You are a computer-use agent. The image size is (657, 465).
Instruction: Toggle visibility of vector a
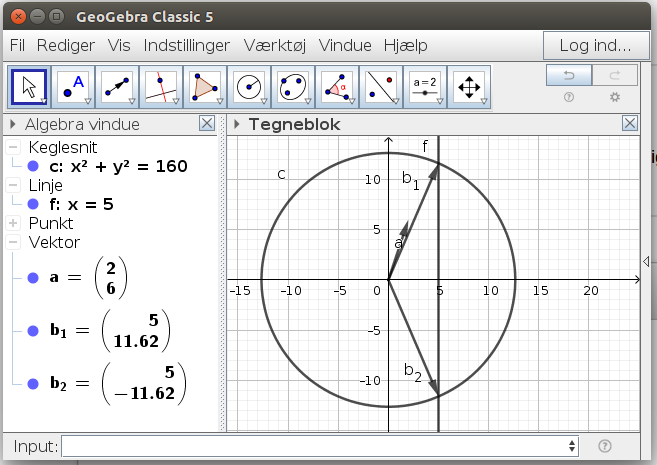pos(33,278)
